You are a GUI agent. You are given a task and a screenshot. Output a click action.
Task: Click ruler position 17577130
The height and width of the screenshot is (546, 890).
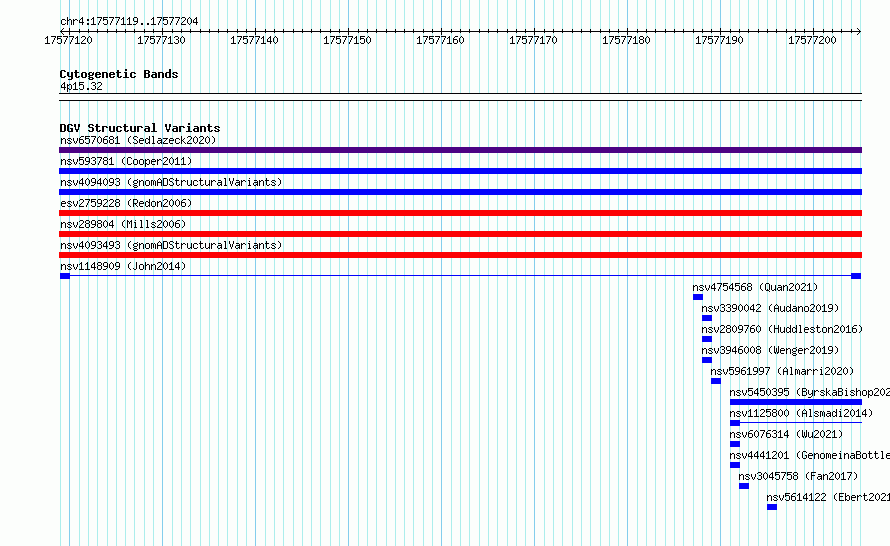click(161, 40)
